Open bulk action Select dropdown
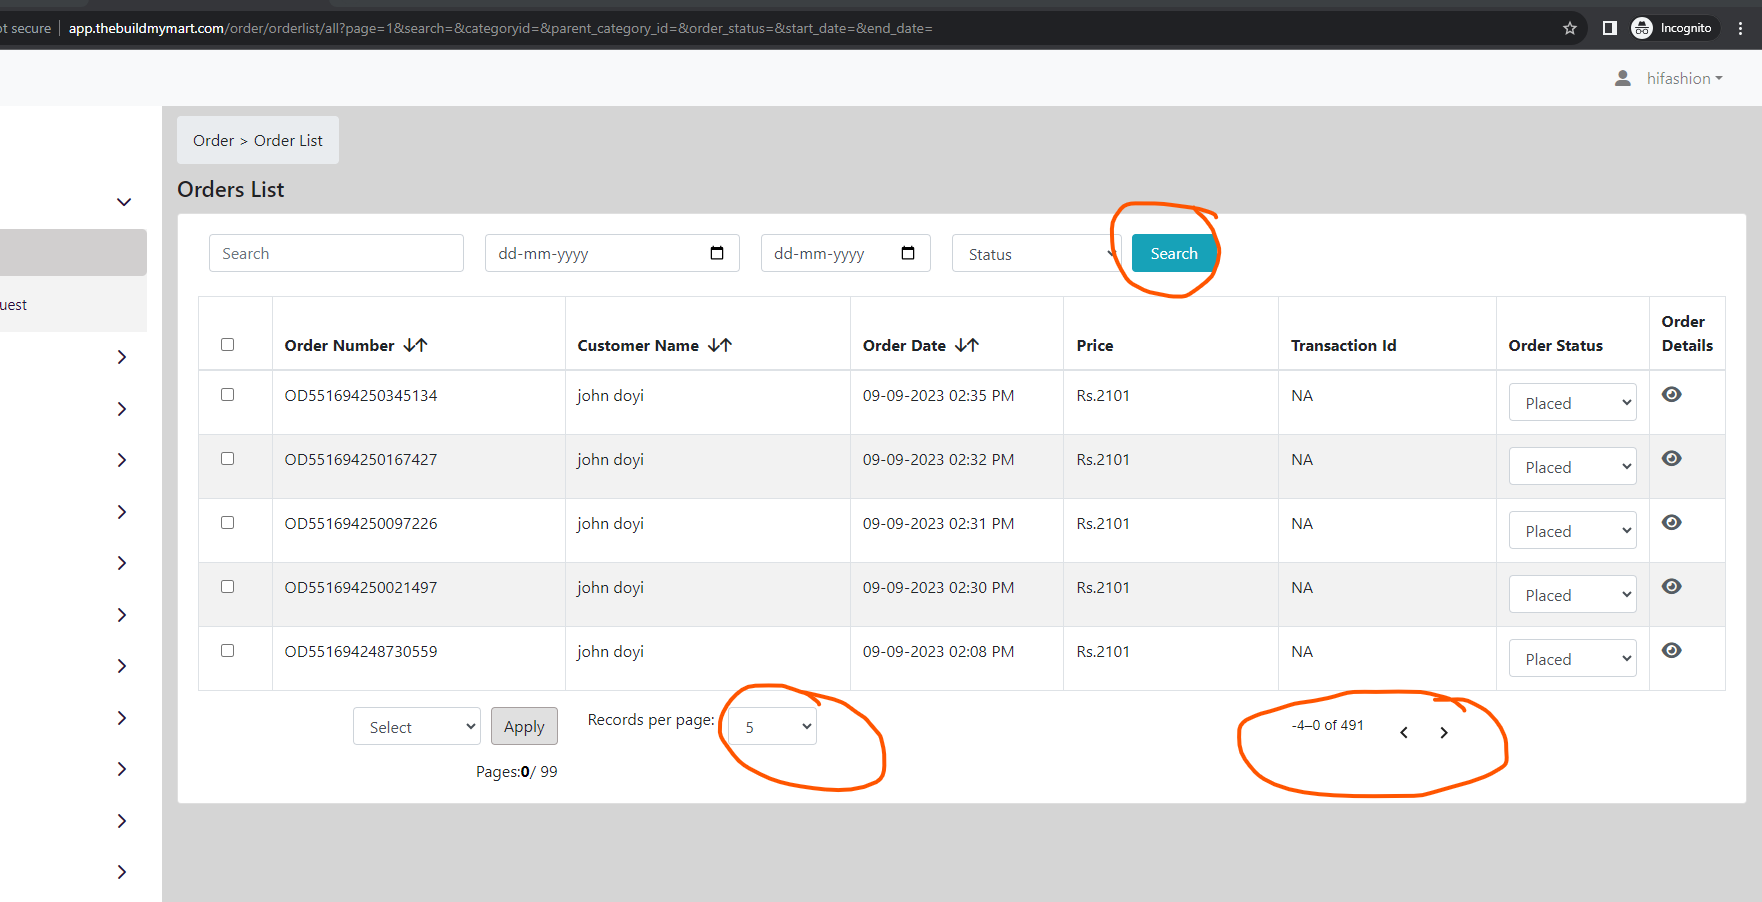The image size is (1762, 902). 417,727
